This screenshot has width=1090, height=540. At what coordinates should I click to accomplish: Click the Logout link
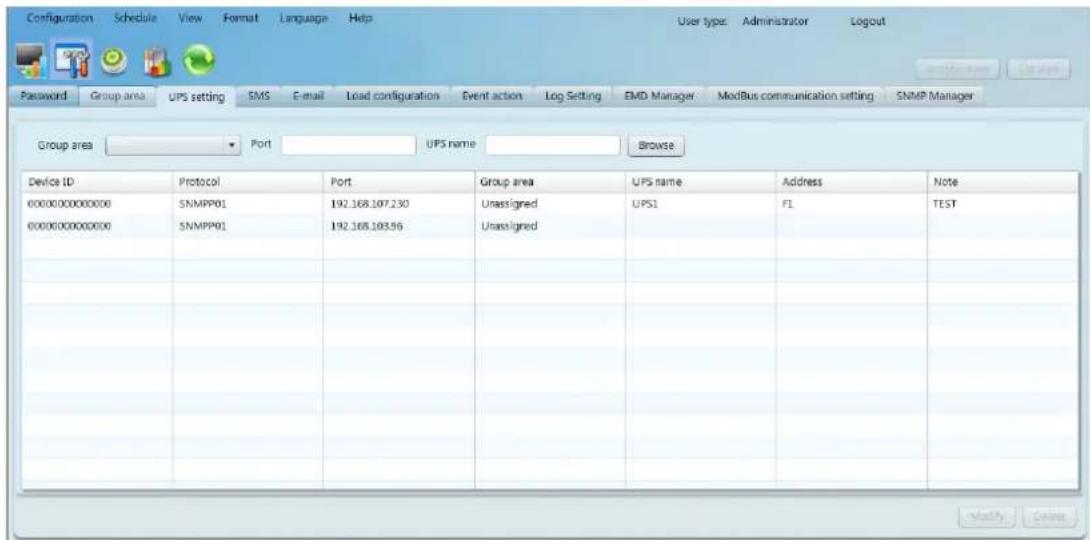pyautogui.click(x=867, y=22)
